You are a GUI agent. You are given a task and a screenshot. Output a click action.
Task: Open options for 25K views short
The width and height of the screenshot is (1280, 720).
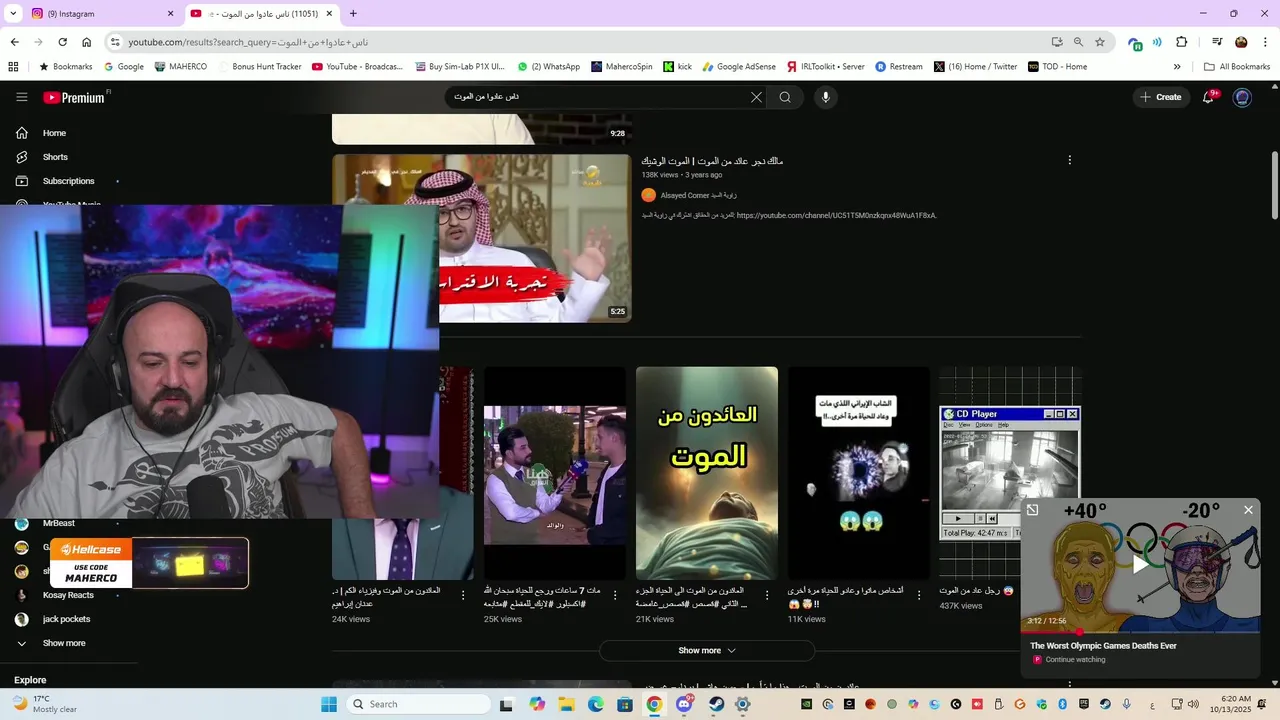(x=615, y=595)
